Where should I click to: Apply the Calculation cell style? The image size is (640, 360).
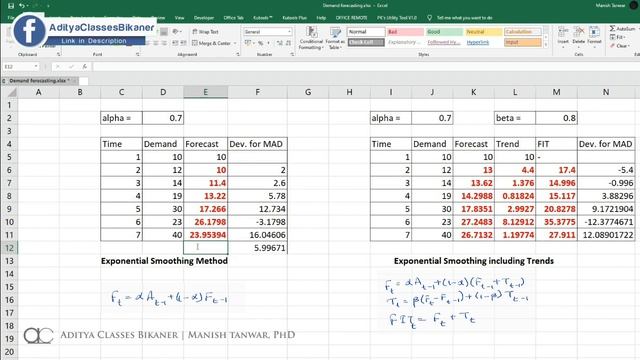[x=523, y=31]
